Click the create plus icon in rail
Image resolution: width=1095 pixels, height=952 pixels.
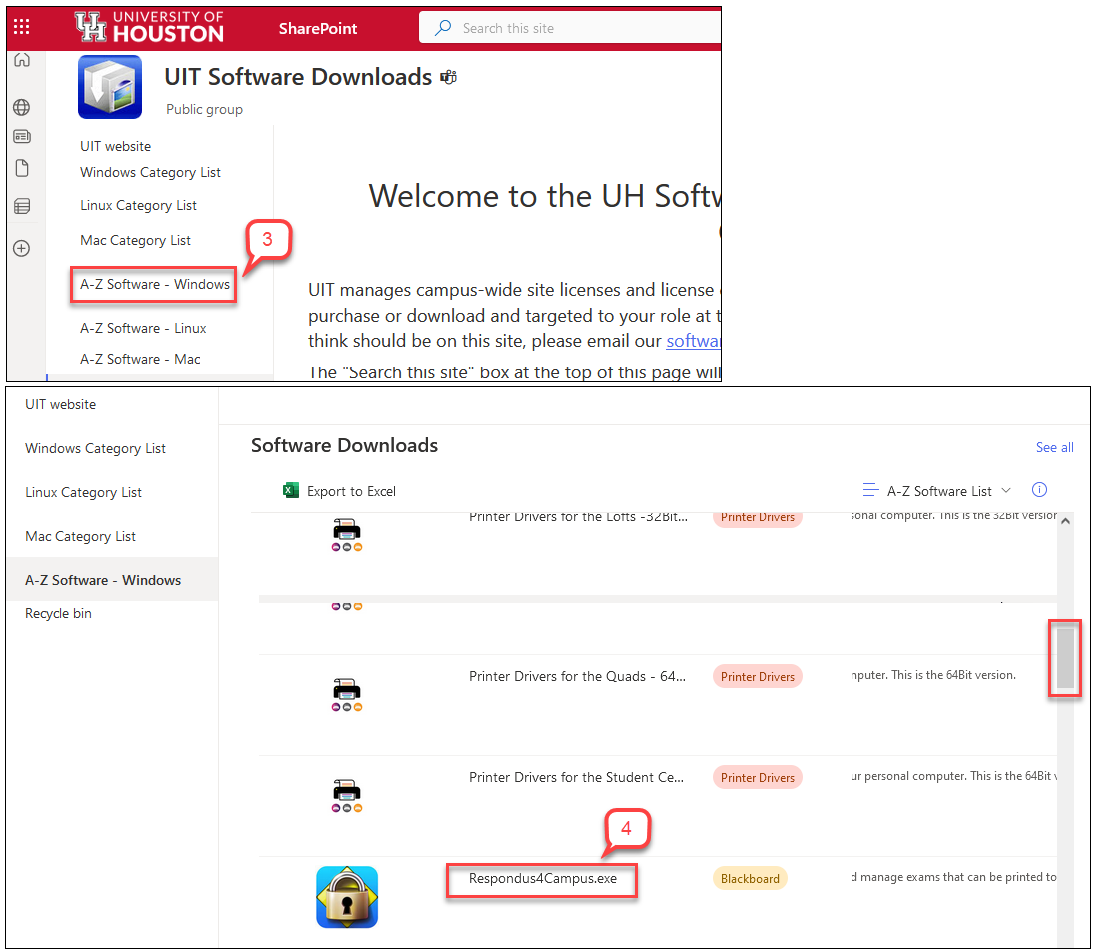pyautogui.click(x=22, y=249)
